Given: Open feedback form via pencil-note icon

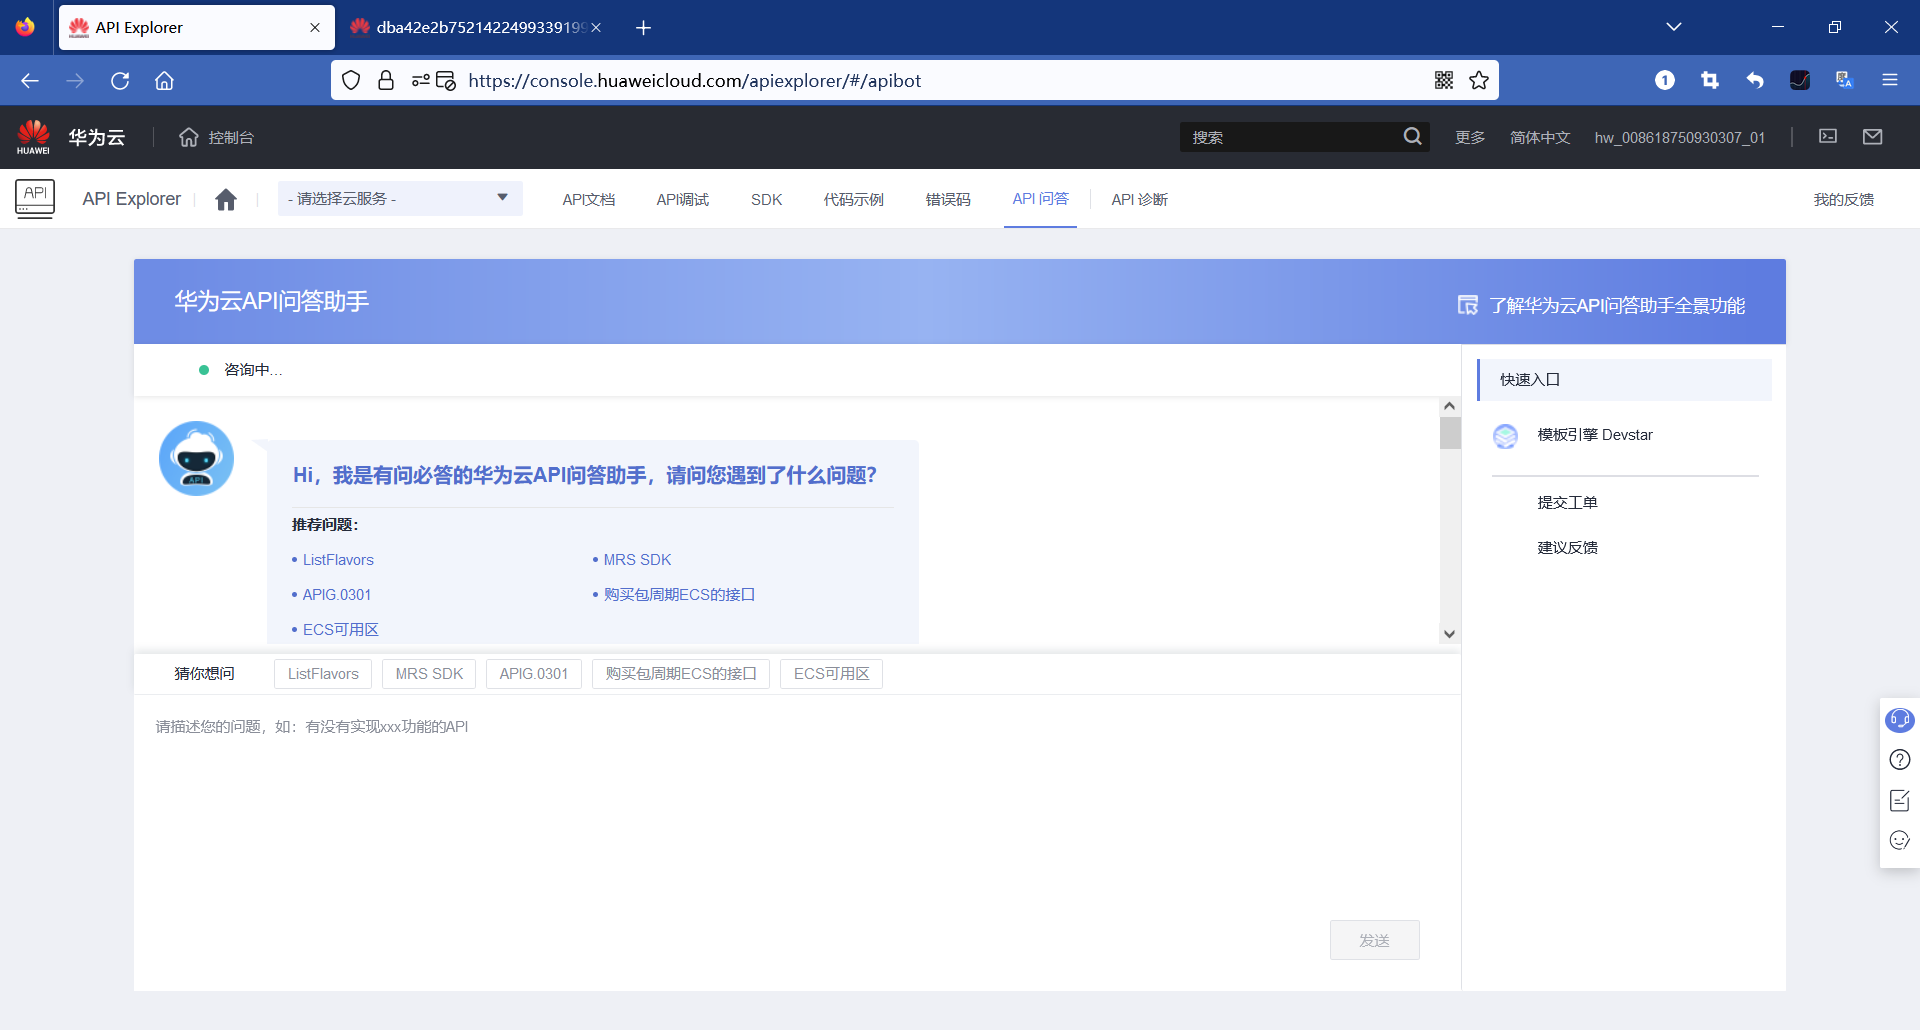Looking at the screenshot, I should click(1899, 800).
